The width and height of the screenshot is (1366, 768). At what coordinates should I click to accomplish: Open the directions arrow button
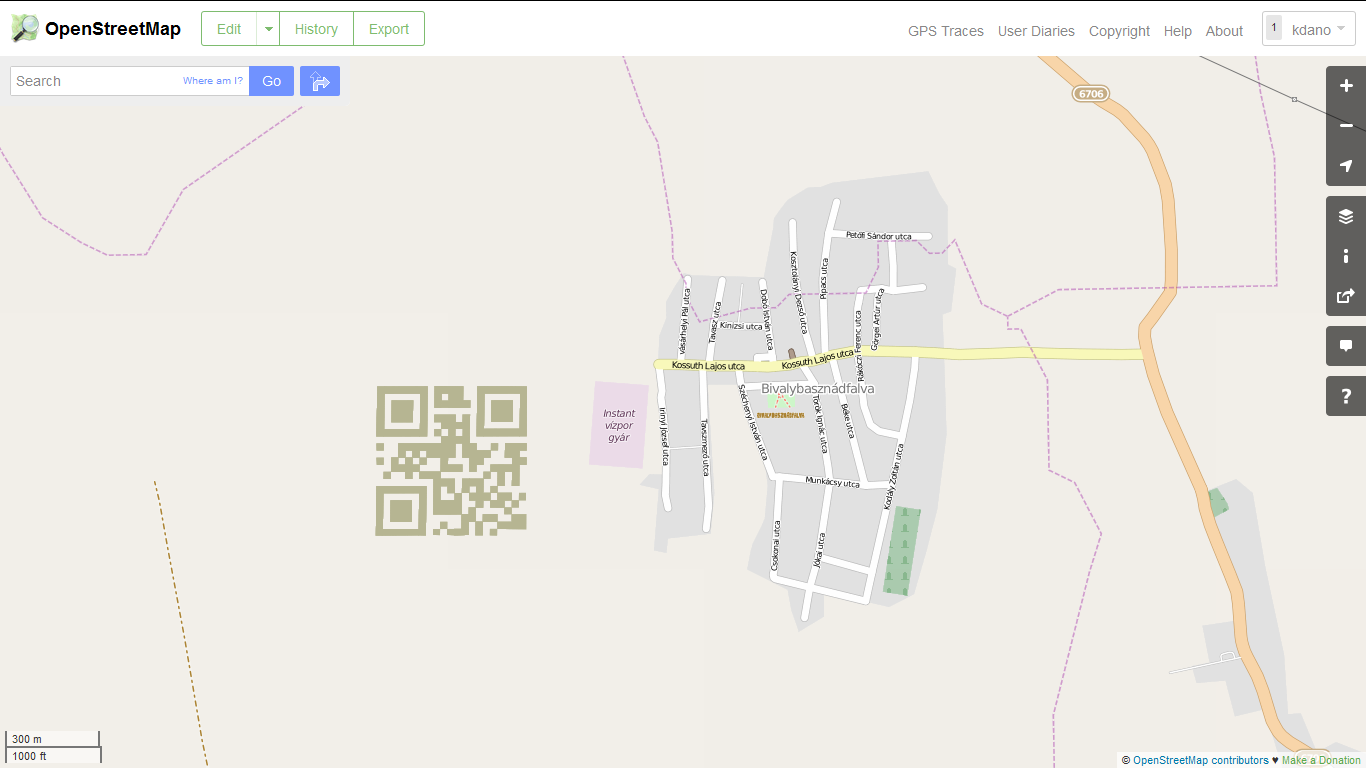(x=320, y=81)
